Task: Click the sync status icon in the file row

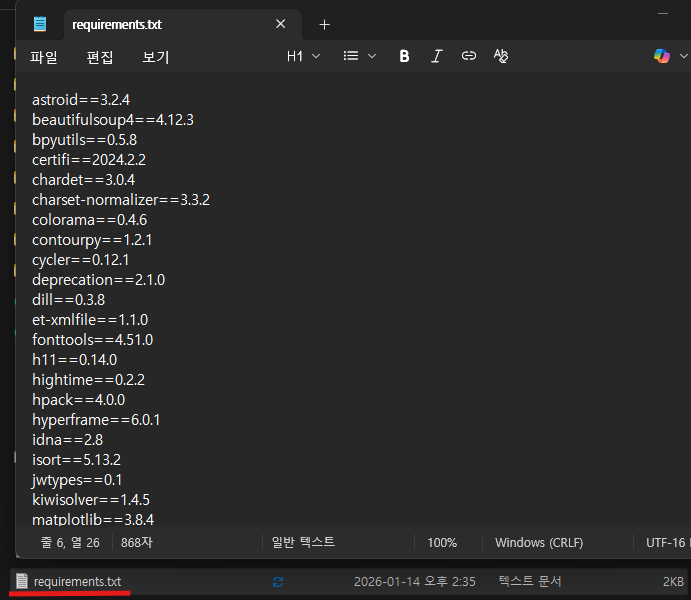Action: (x=278, y=582)
